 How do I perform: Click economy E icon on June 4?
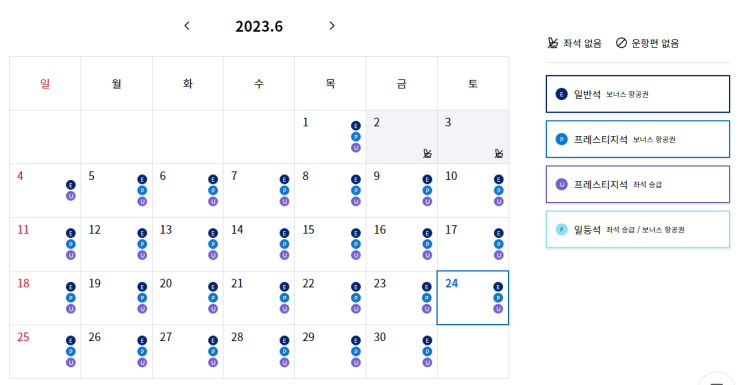(x=71, y=185)
